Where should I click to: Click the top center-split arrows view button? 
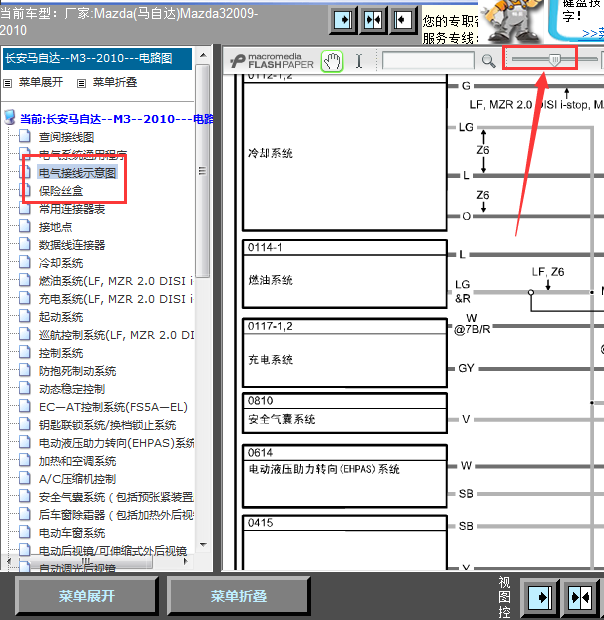tap(372, 20)
